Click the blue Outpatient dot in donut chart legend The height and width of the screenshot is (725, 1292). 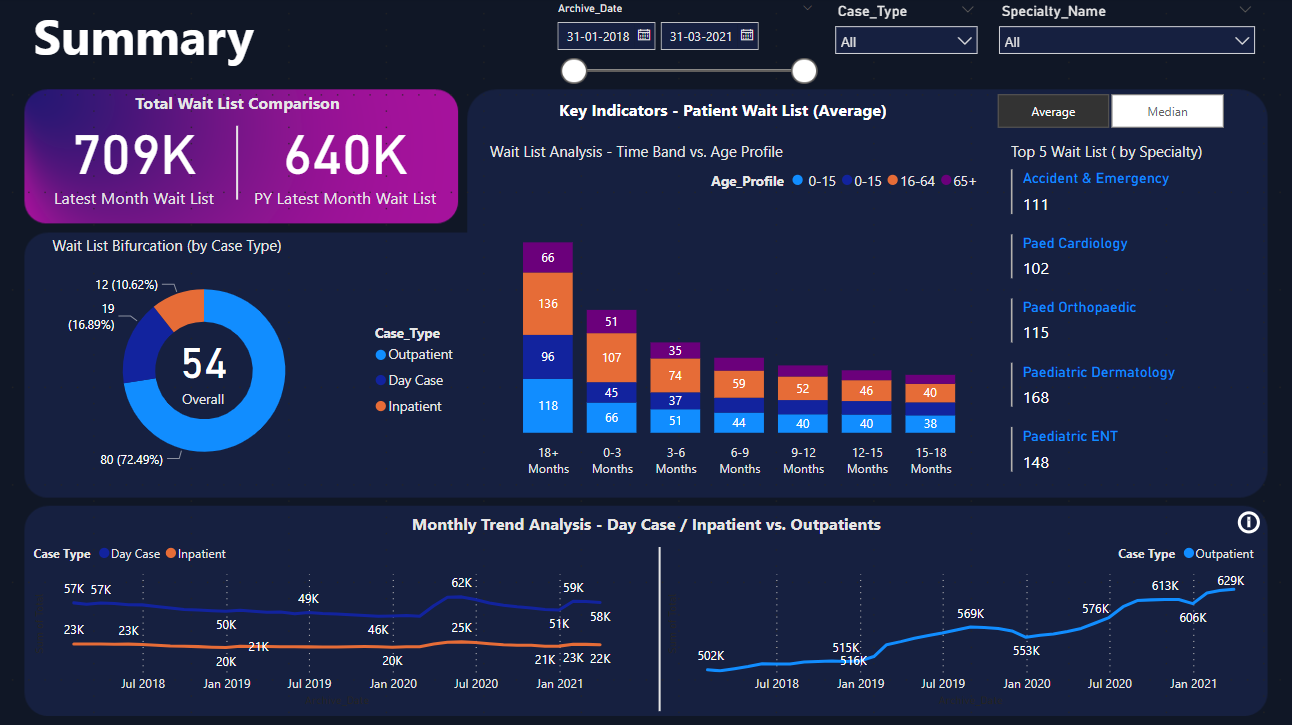382,354
